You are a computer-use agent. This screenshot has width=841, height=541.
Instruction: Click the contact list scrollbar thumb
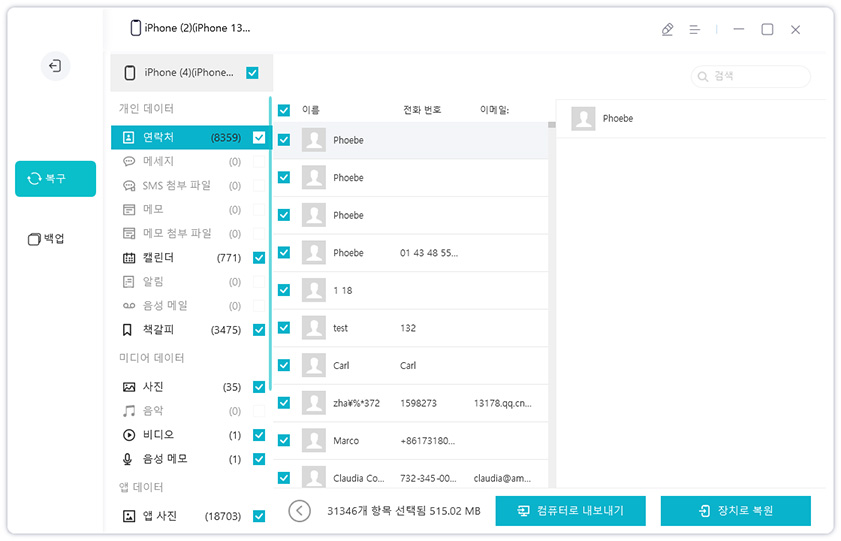[551, 124]
